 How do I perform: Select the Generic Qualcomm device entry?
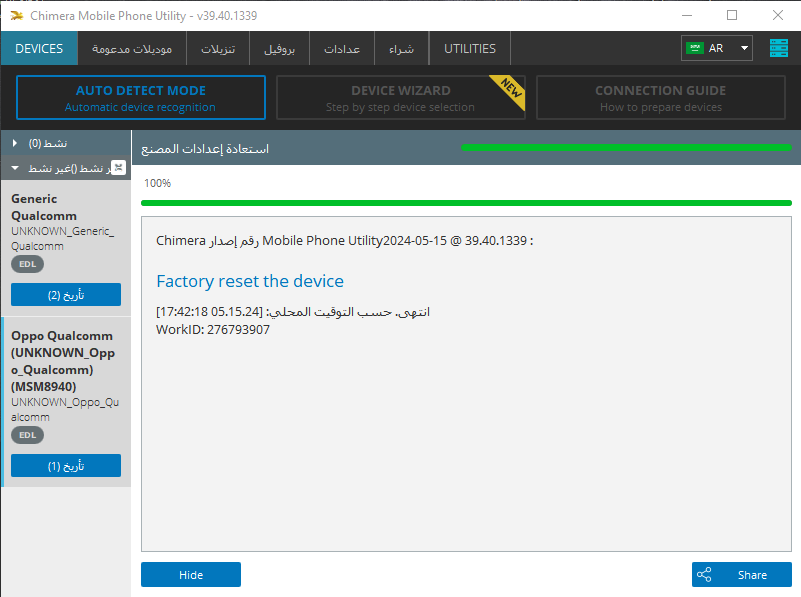[x=66, y=248]
